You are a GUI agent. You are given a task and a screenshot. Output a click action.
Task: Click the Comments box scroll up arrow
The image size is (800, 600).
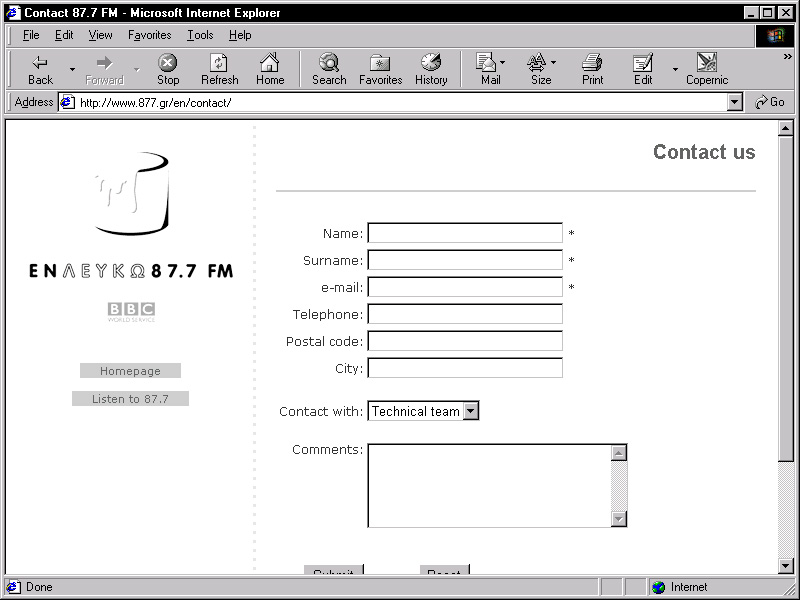(619, 453)
